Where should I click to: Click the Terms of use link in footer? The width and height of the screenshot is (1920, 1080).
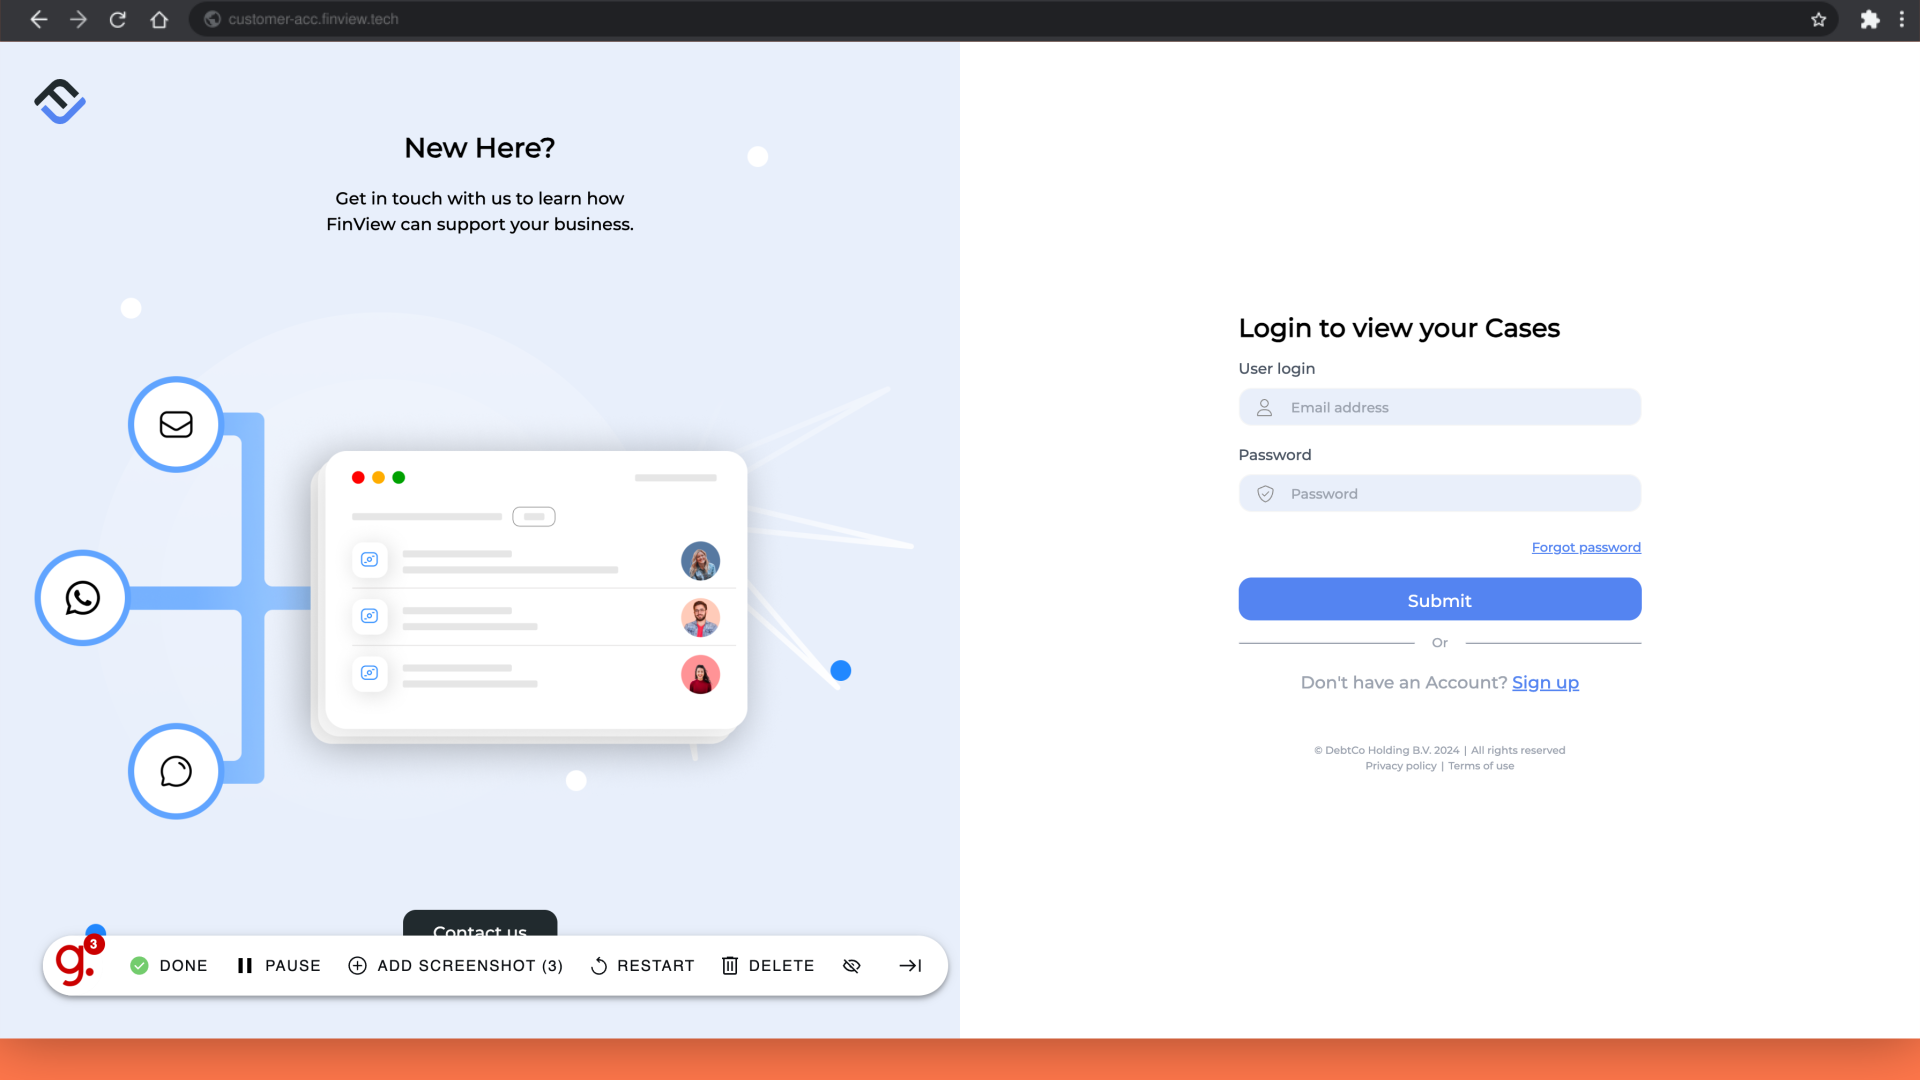1481,766
